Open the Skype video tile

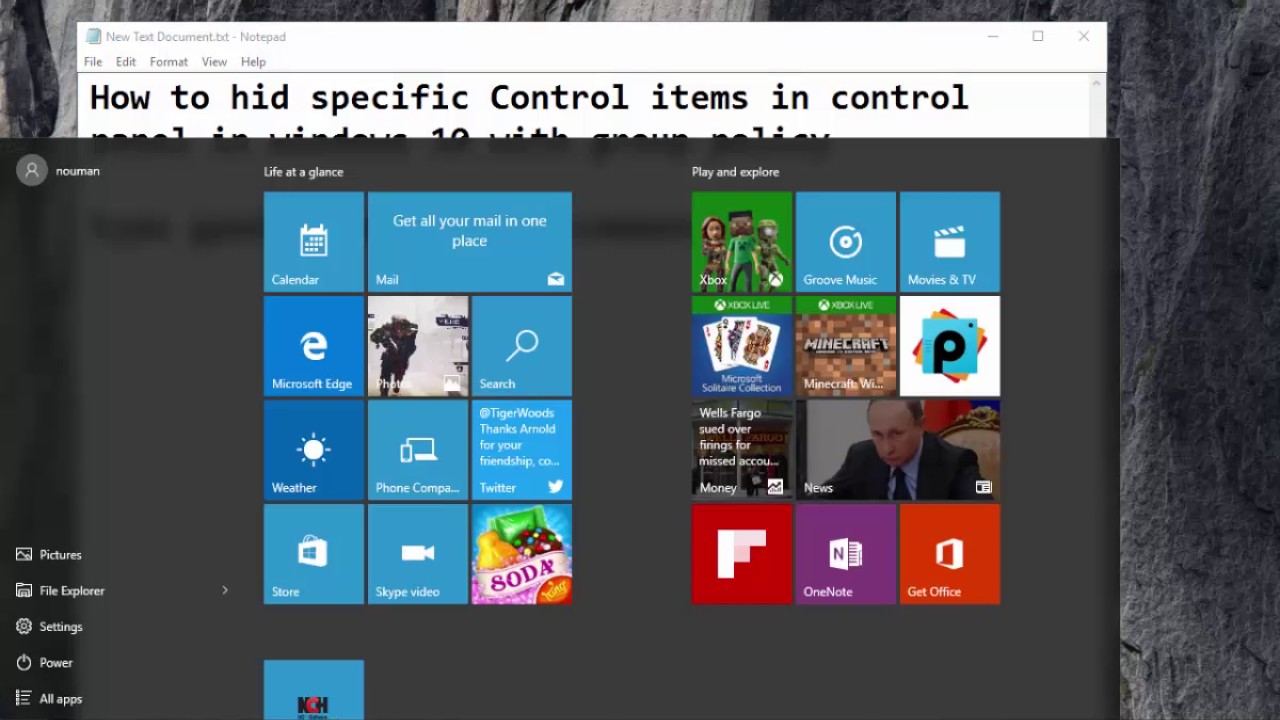pyautogui.click(x=418, y=554)
